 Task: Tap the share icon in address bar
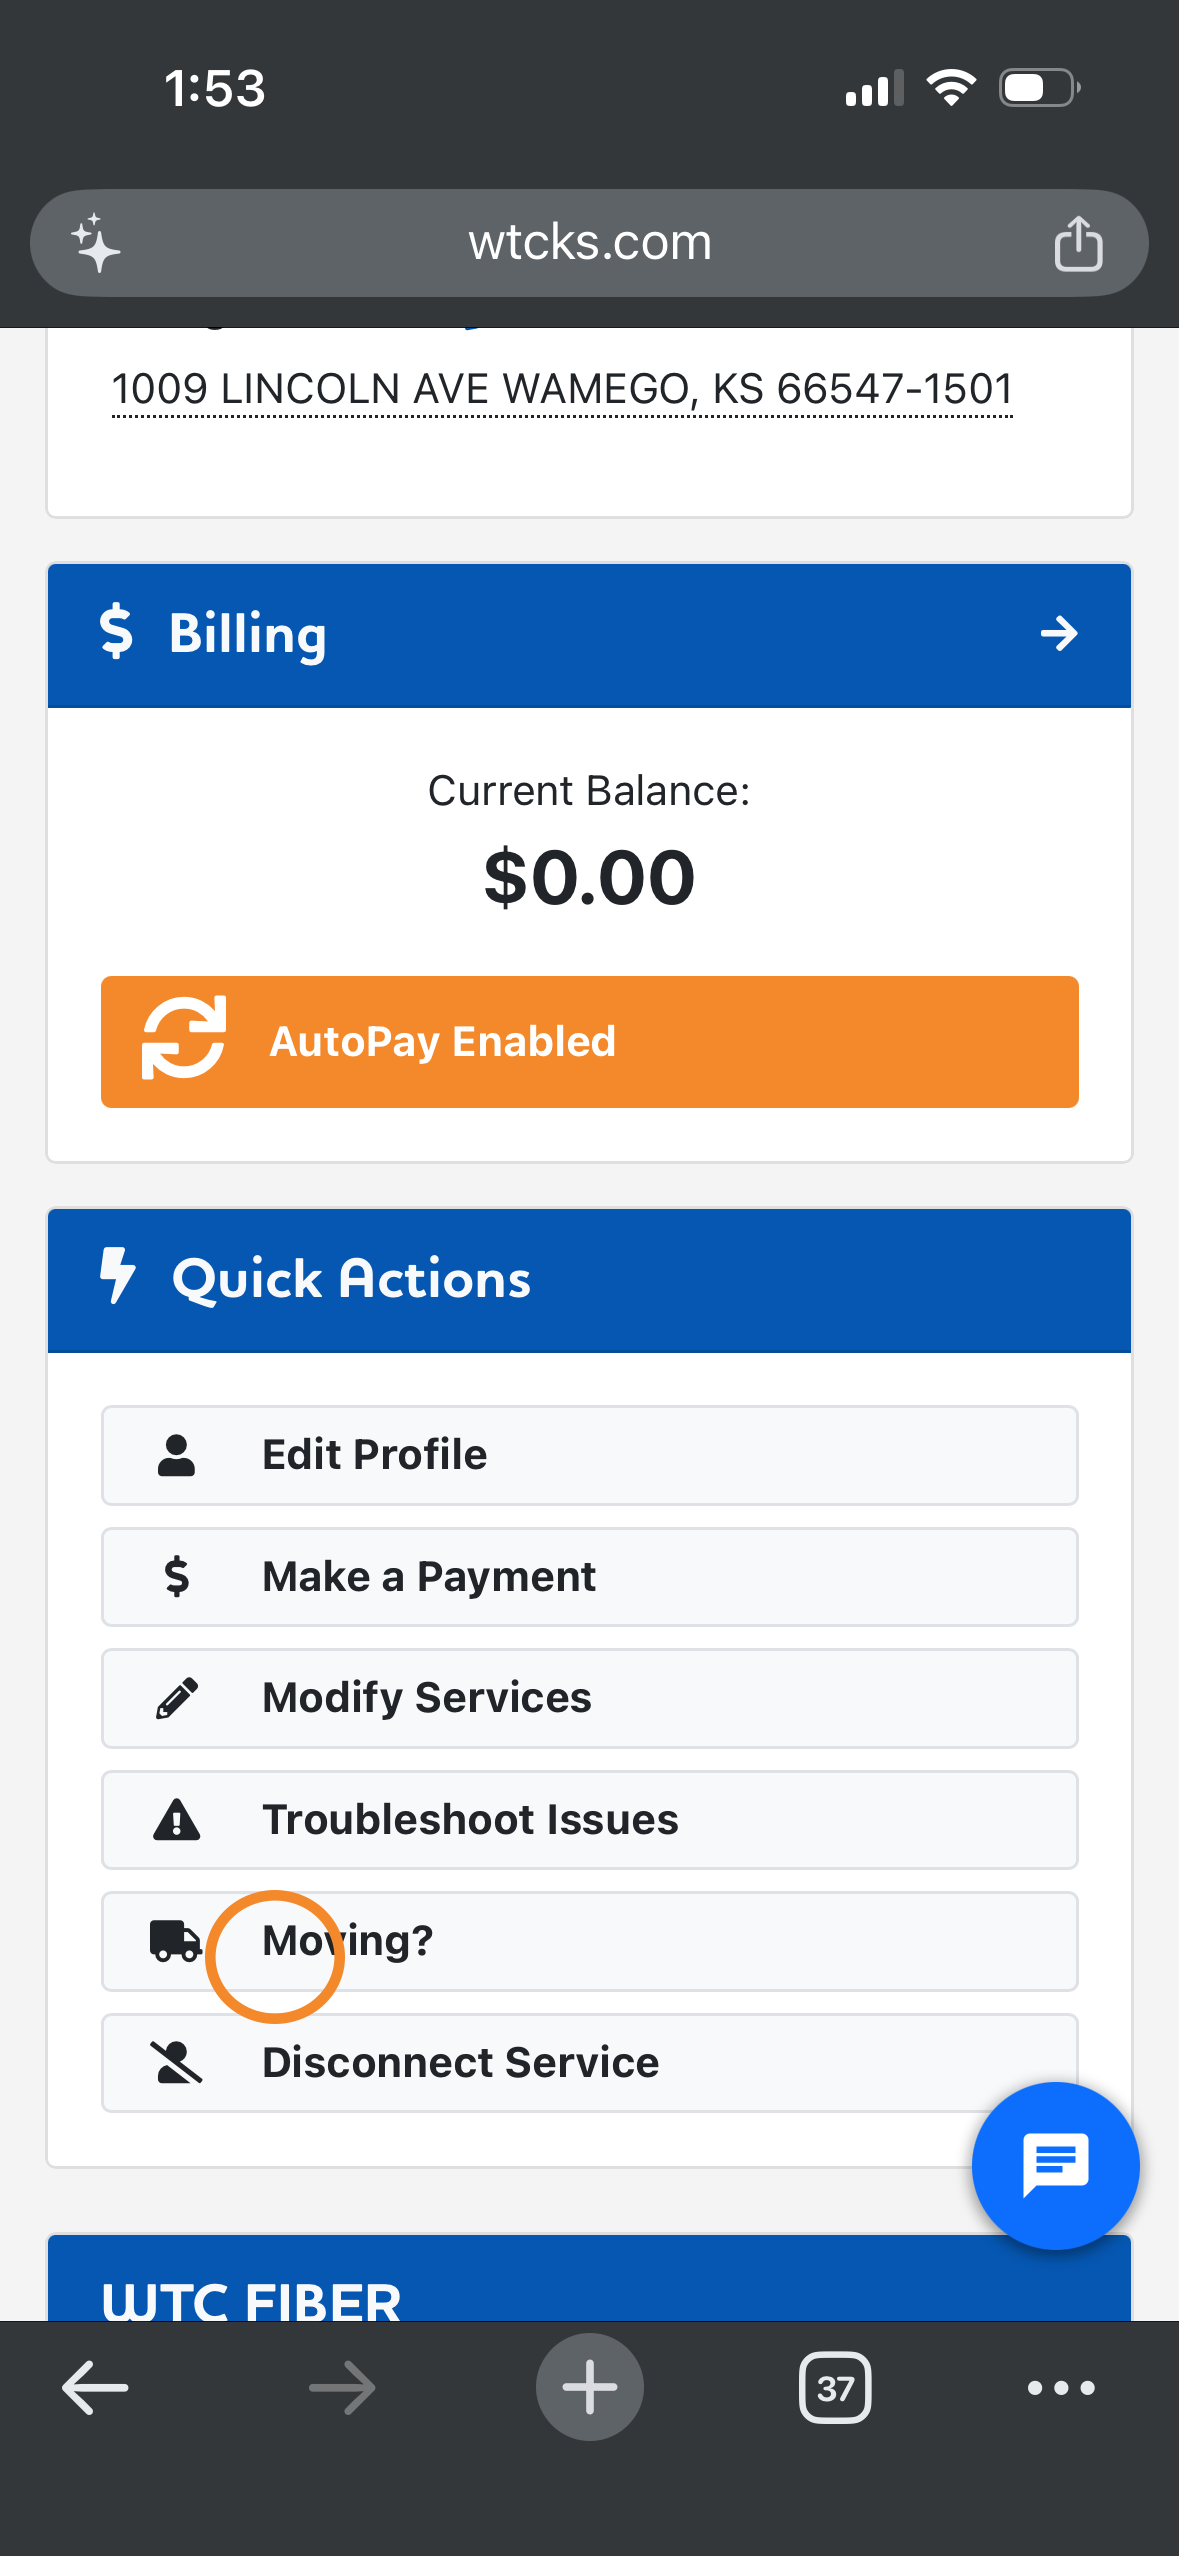click(x=1078, y=243)
